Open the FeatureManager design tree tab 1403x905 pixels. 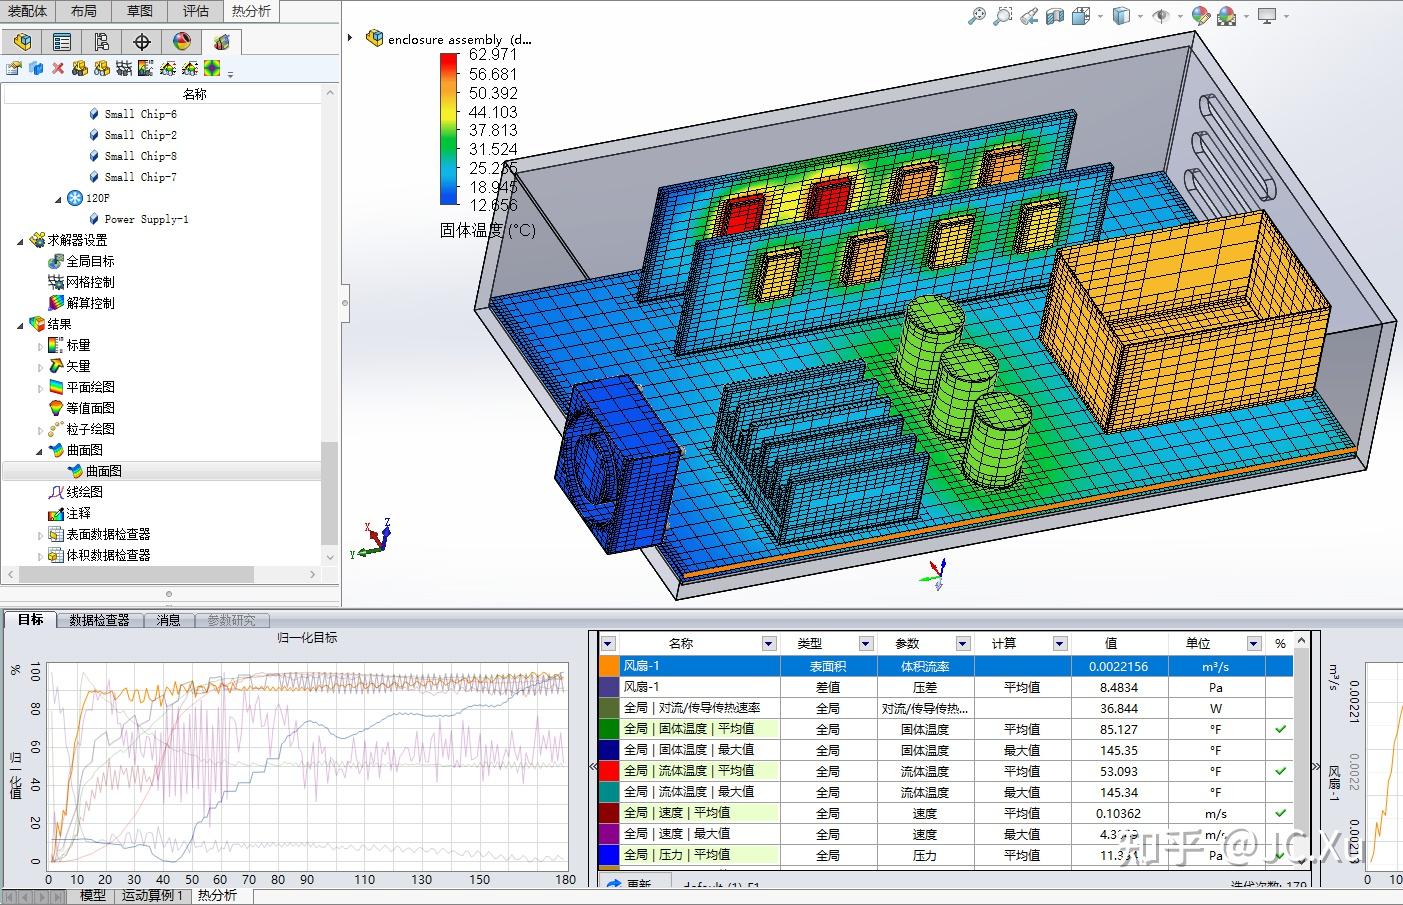tap(22, 42)
